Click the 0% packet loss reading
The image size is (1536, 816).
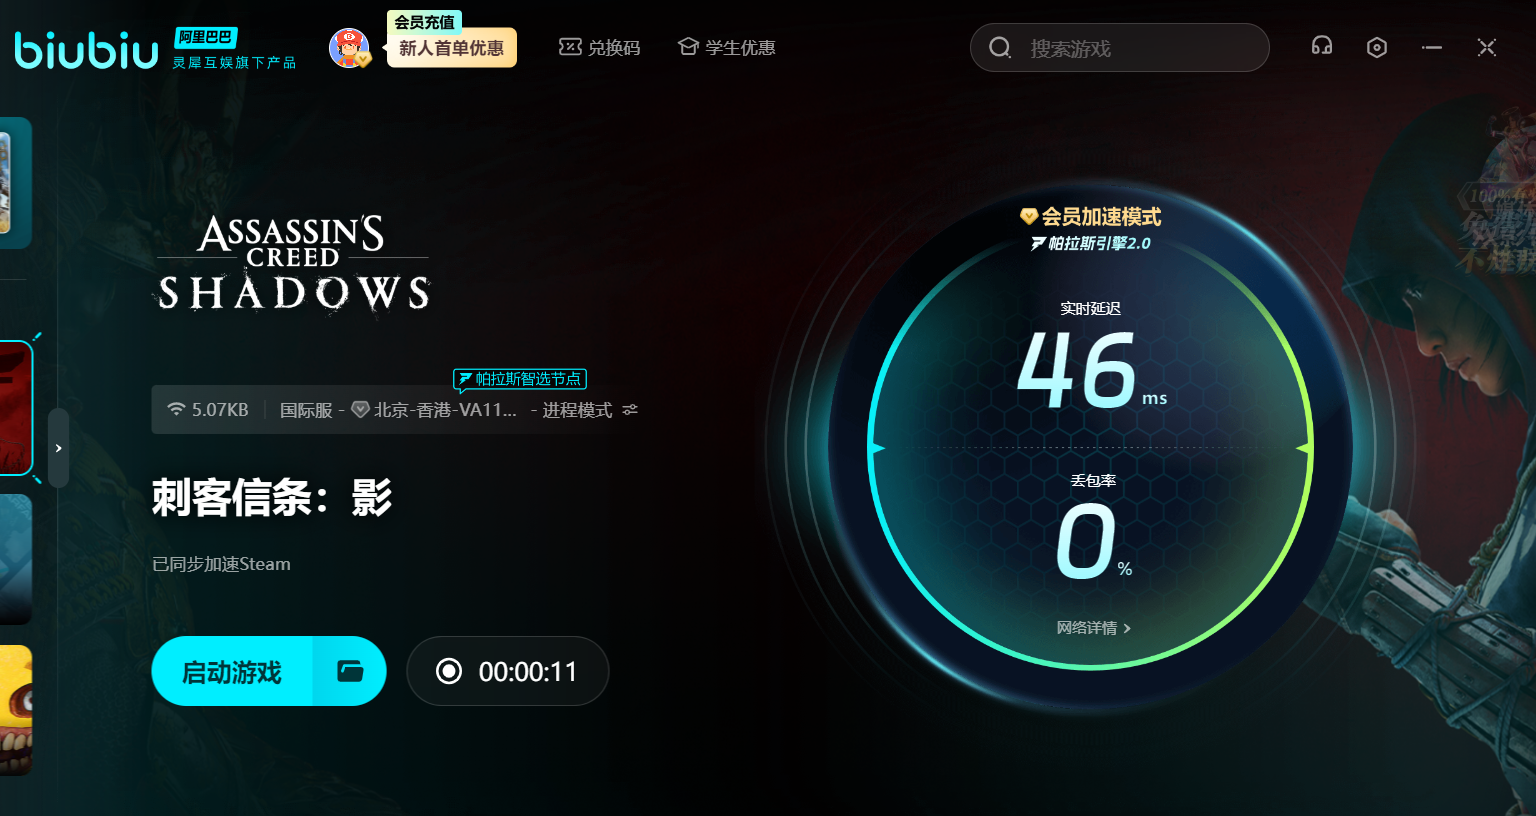1094,541
